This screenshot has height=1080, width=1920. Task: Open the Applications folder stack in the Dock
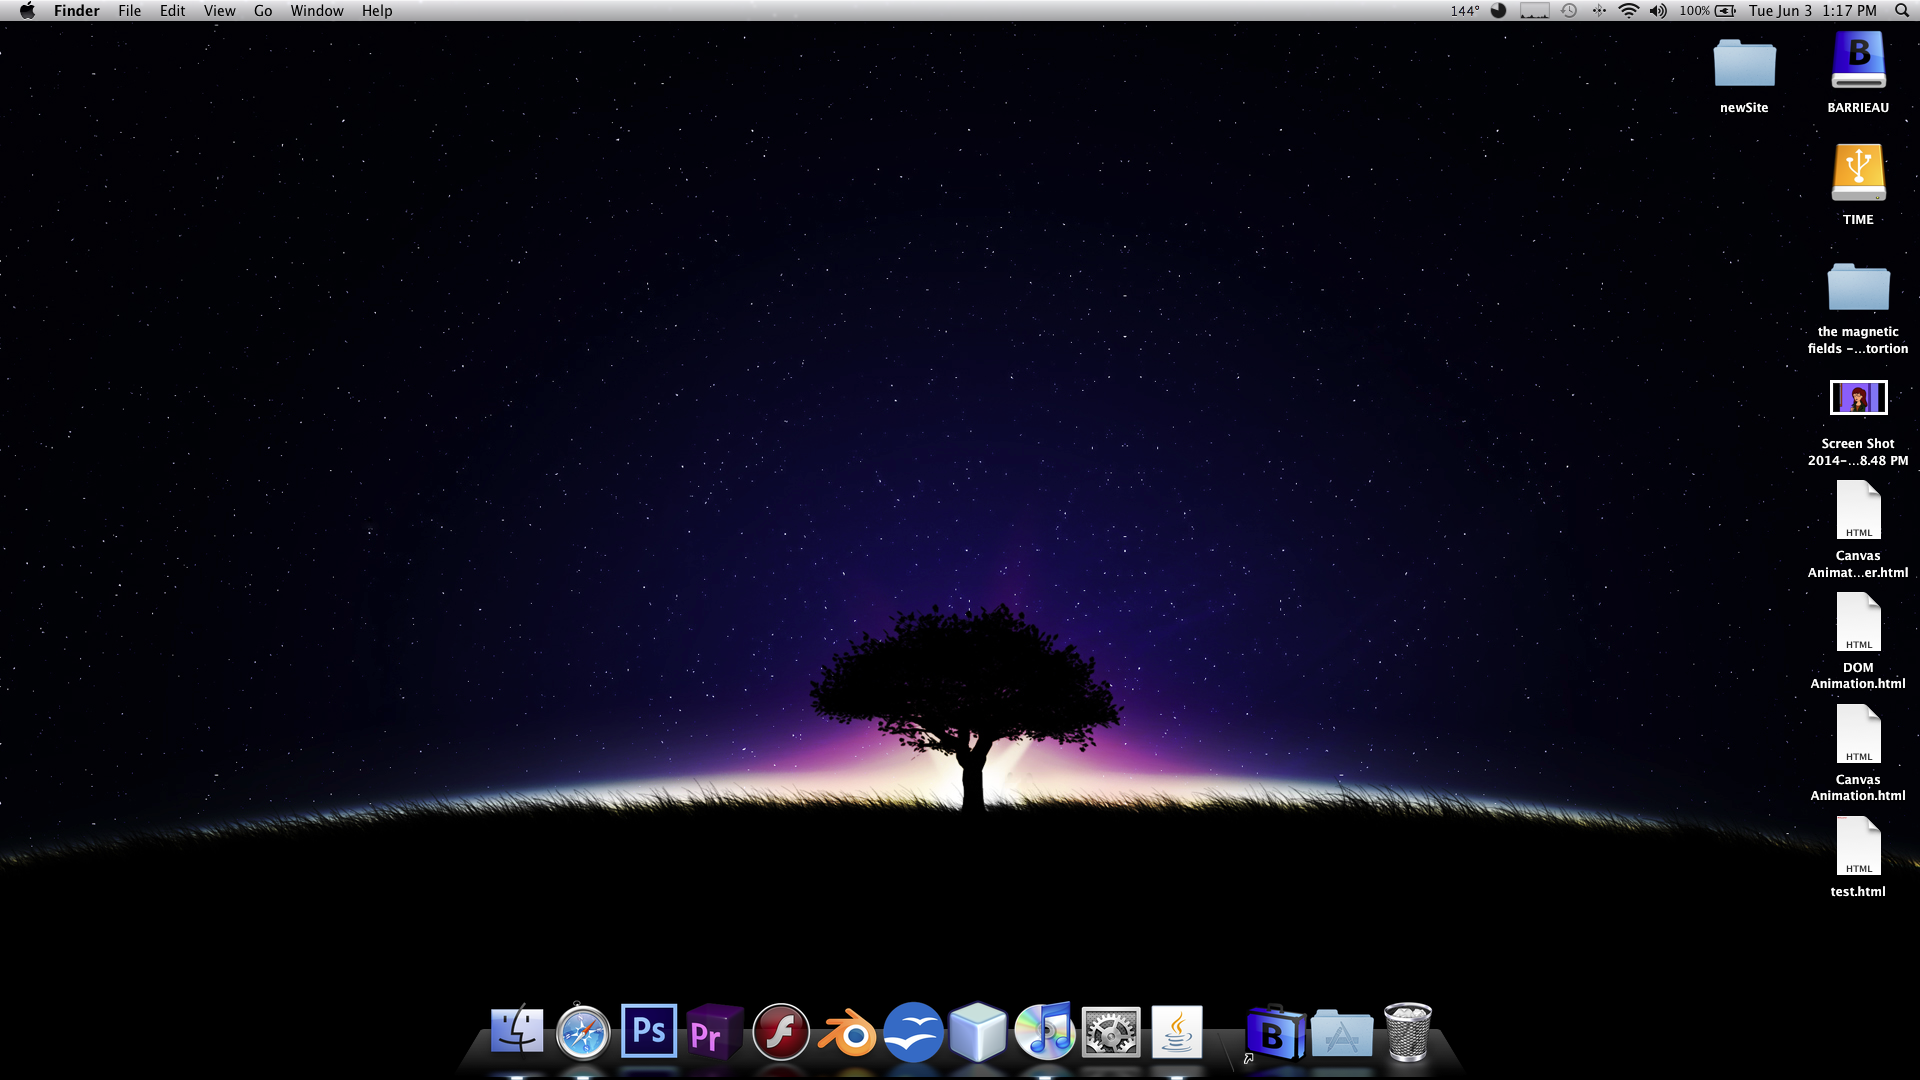(1341, 1033)
